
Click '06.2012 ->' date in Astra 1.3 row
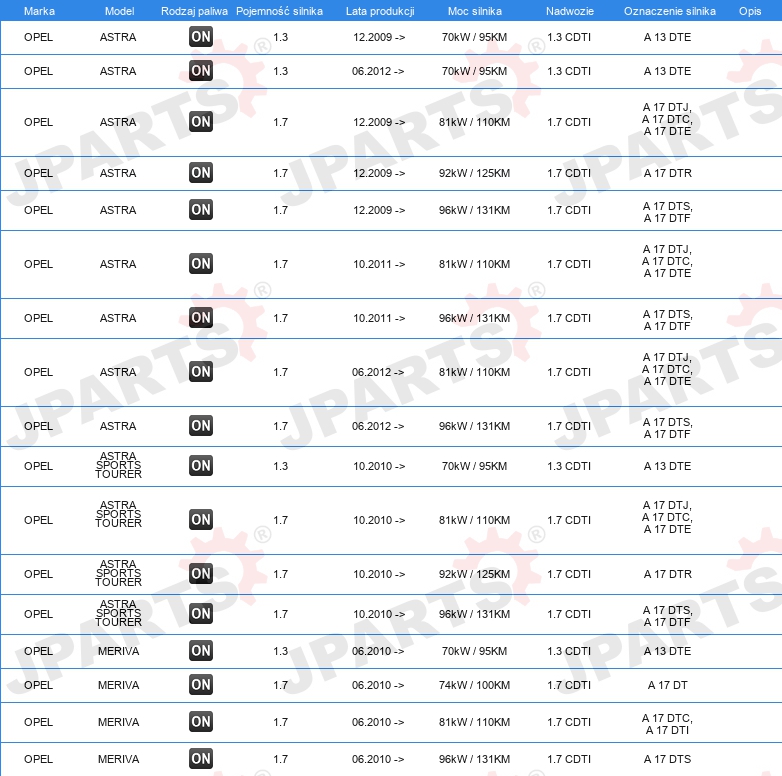378,71
